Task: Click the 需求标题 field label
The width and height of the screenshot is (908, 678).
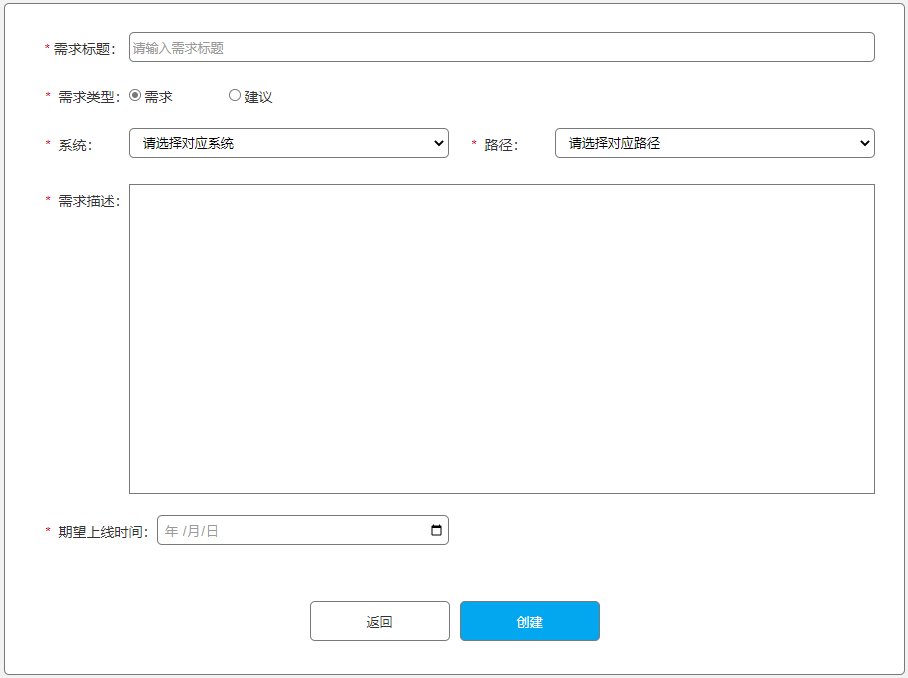Action: pos(84,49)
